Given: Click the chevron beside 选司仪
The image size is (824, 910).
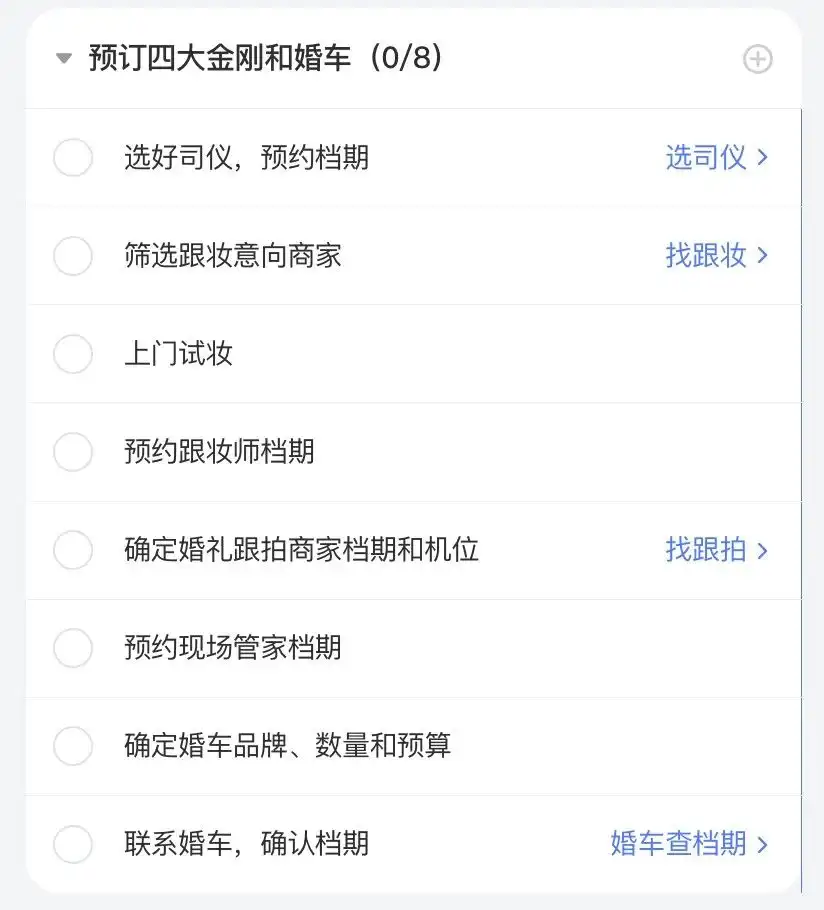Looking at the screenshot, I should tap(762, 157).
